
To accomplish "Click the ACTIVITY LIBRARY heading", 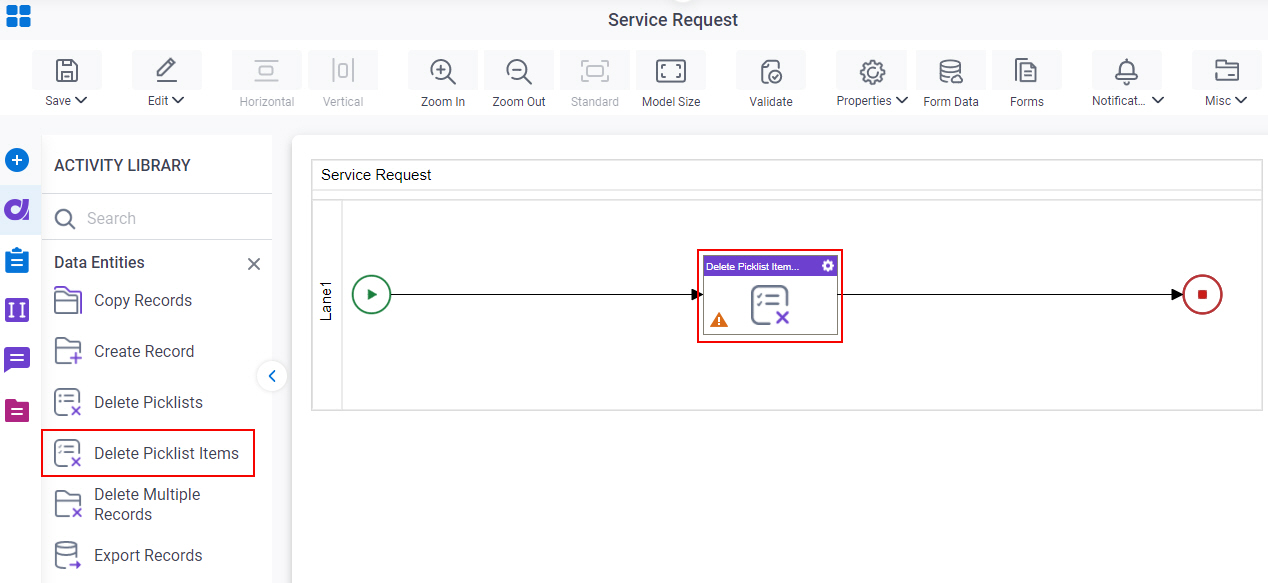I will click(122, 165).
